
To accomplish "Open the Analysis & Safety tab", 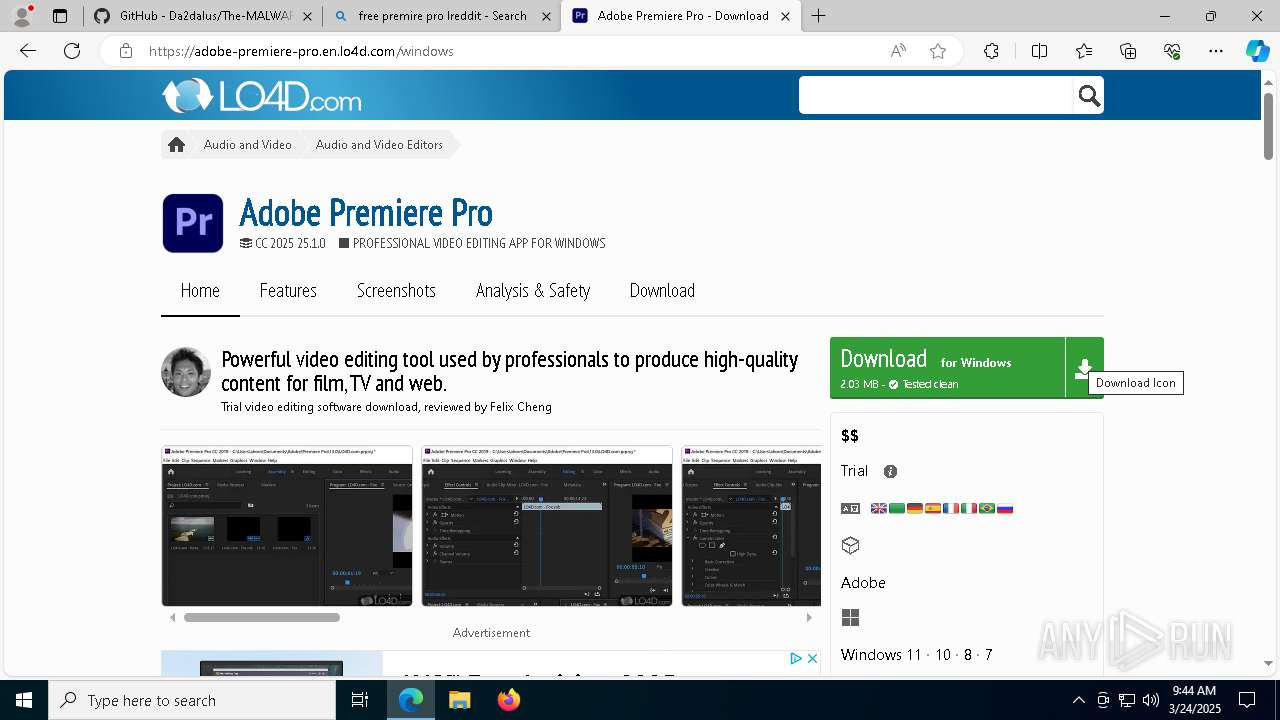I will point(533,291).
